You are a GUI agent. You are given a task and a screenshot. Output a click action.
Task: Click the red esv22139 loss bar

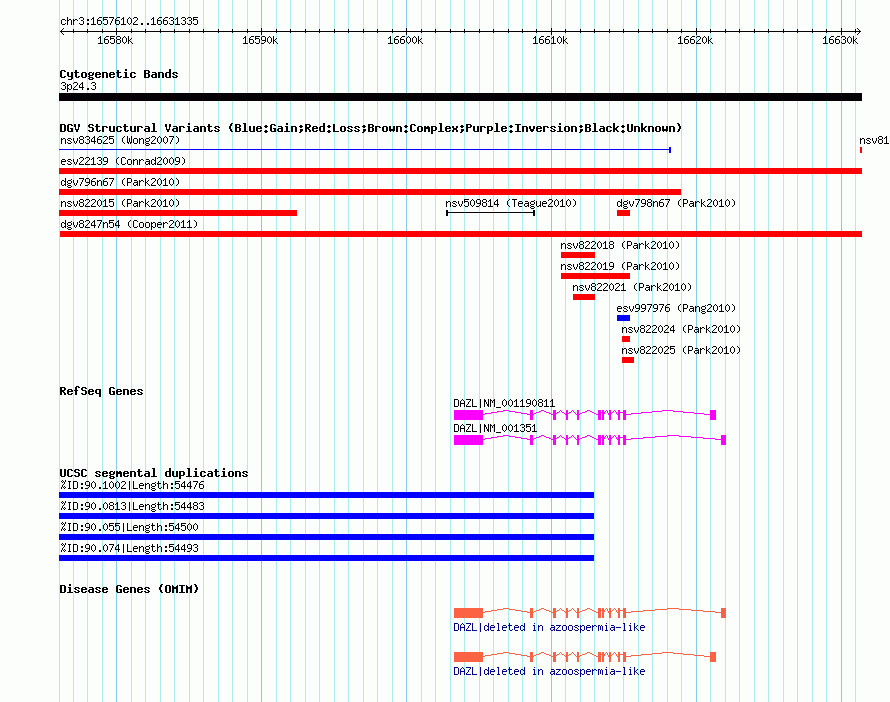coord(460,171)
